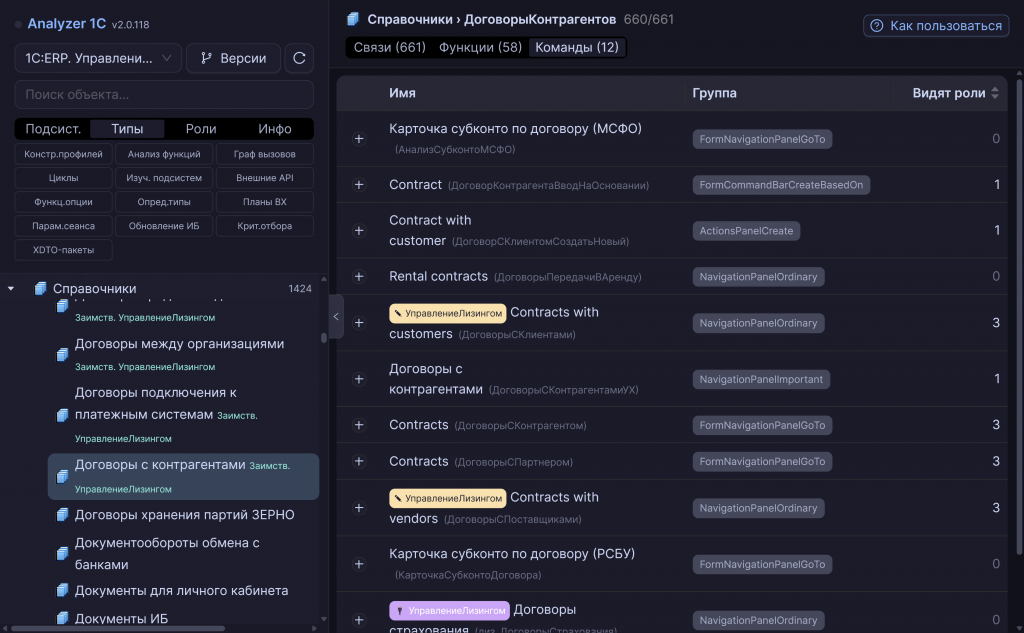Click the Справочники catalog icon in tree

point(40,288)
